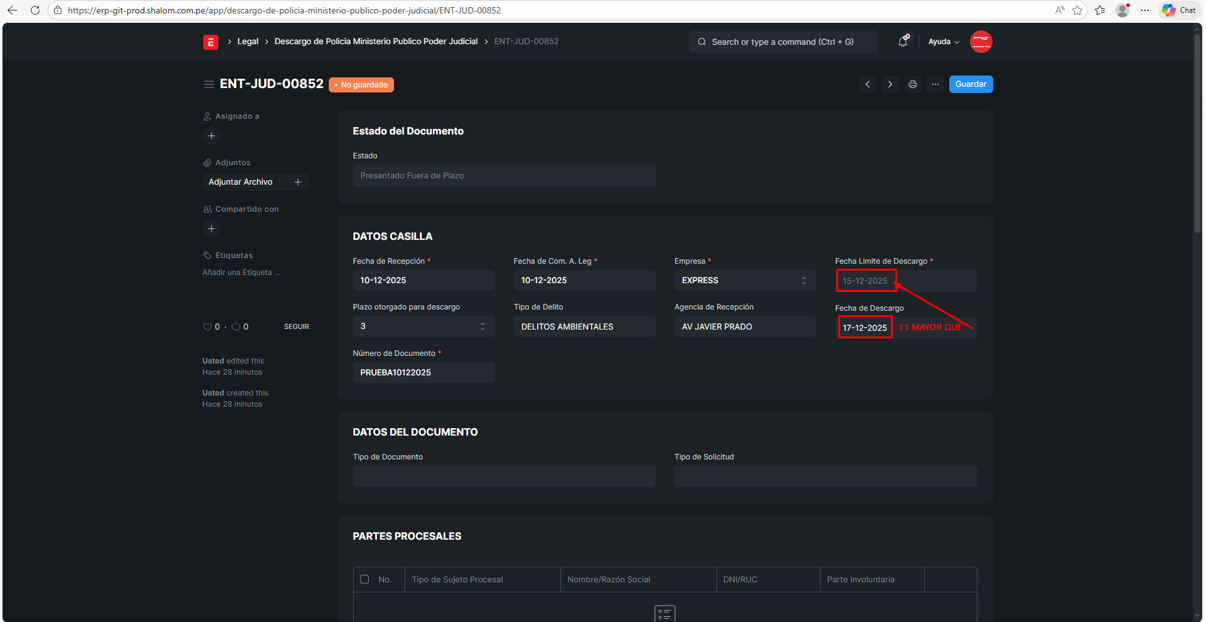Click the Fecha de Descargo date field
This screenshot has width=1206, height=622.
click(x=865, y=328)
